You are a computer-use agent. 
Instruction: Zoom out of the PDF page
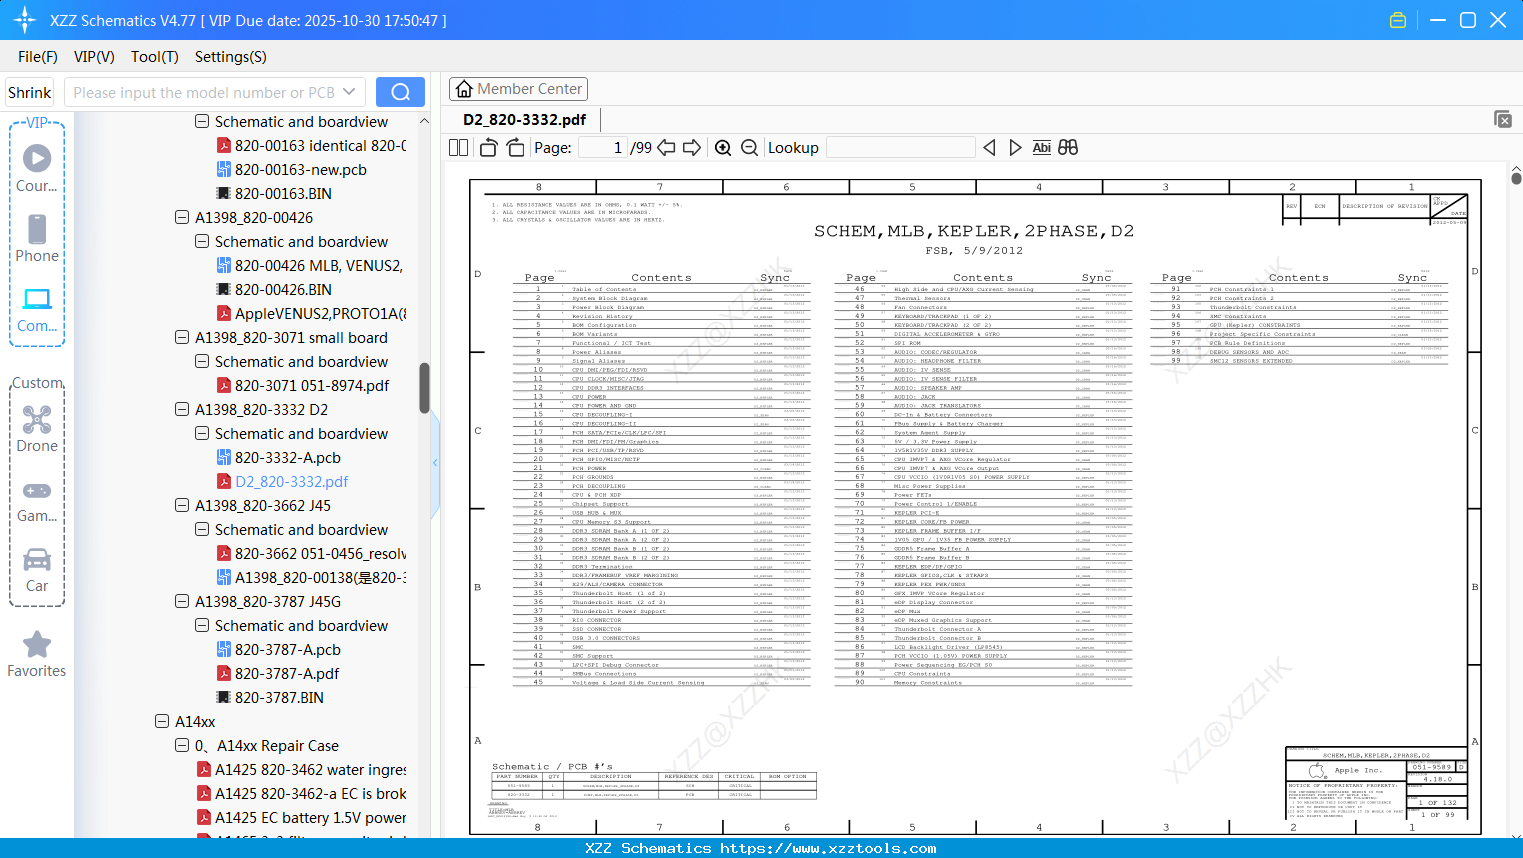pyautogui.click(x=750, y=148)
